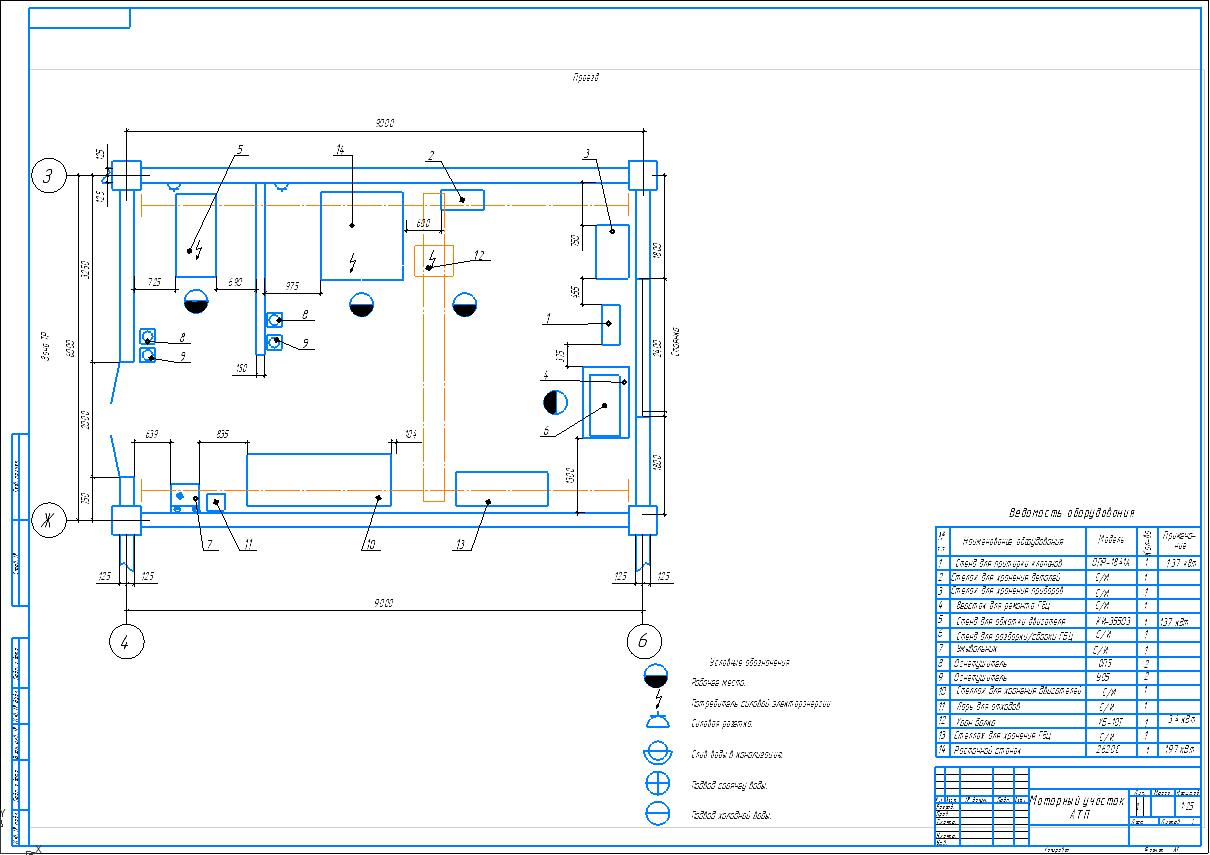Image resolution: width=1210 pixels, height=855 pixels.
Task: Select the 'Условные обозначения' legend heading
Action: (749, 662)
